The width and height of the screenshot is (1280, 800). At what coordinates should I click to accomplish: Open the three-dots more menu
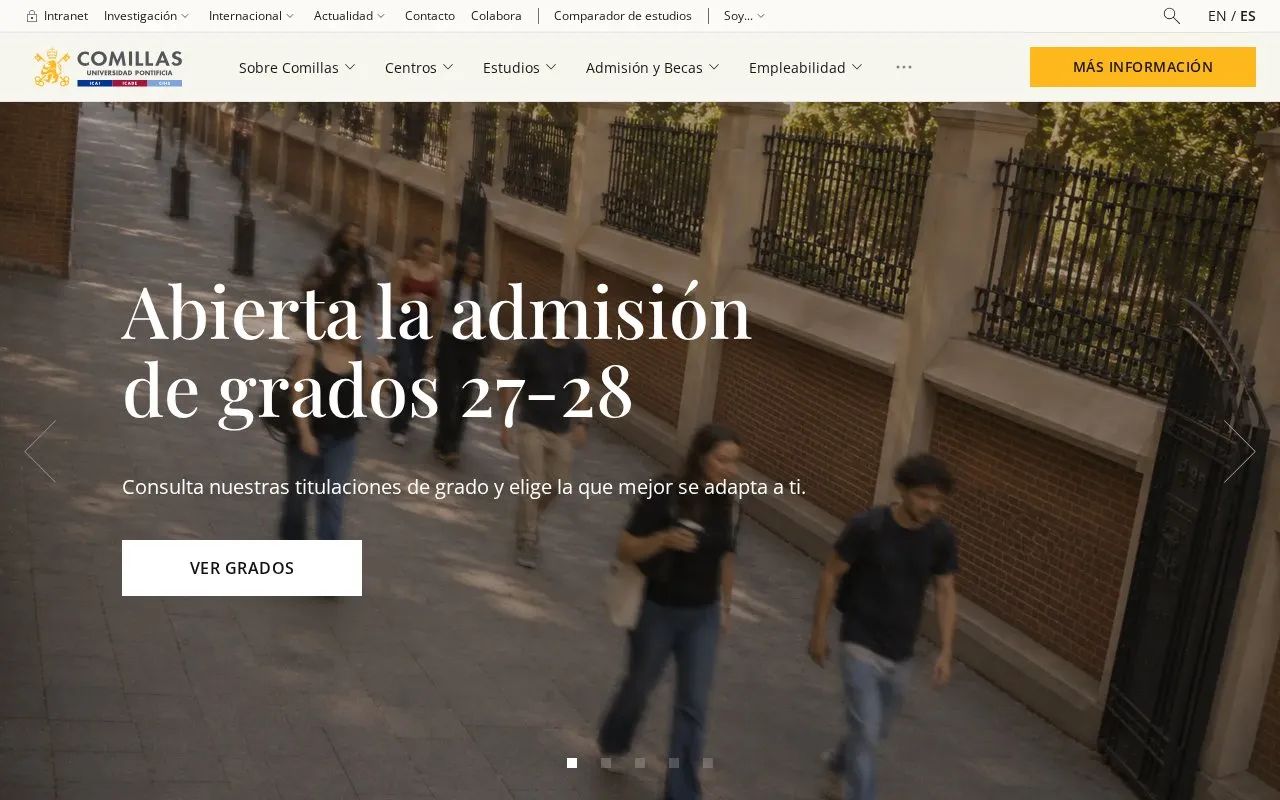click(904, 67)
